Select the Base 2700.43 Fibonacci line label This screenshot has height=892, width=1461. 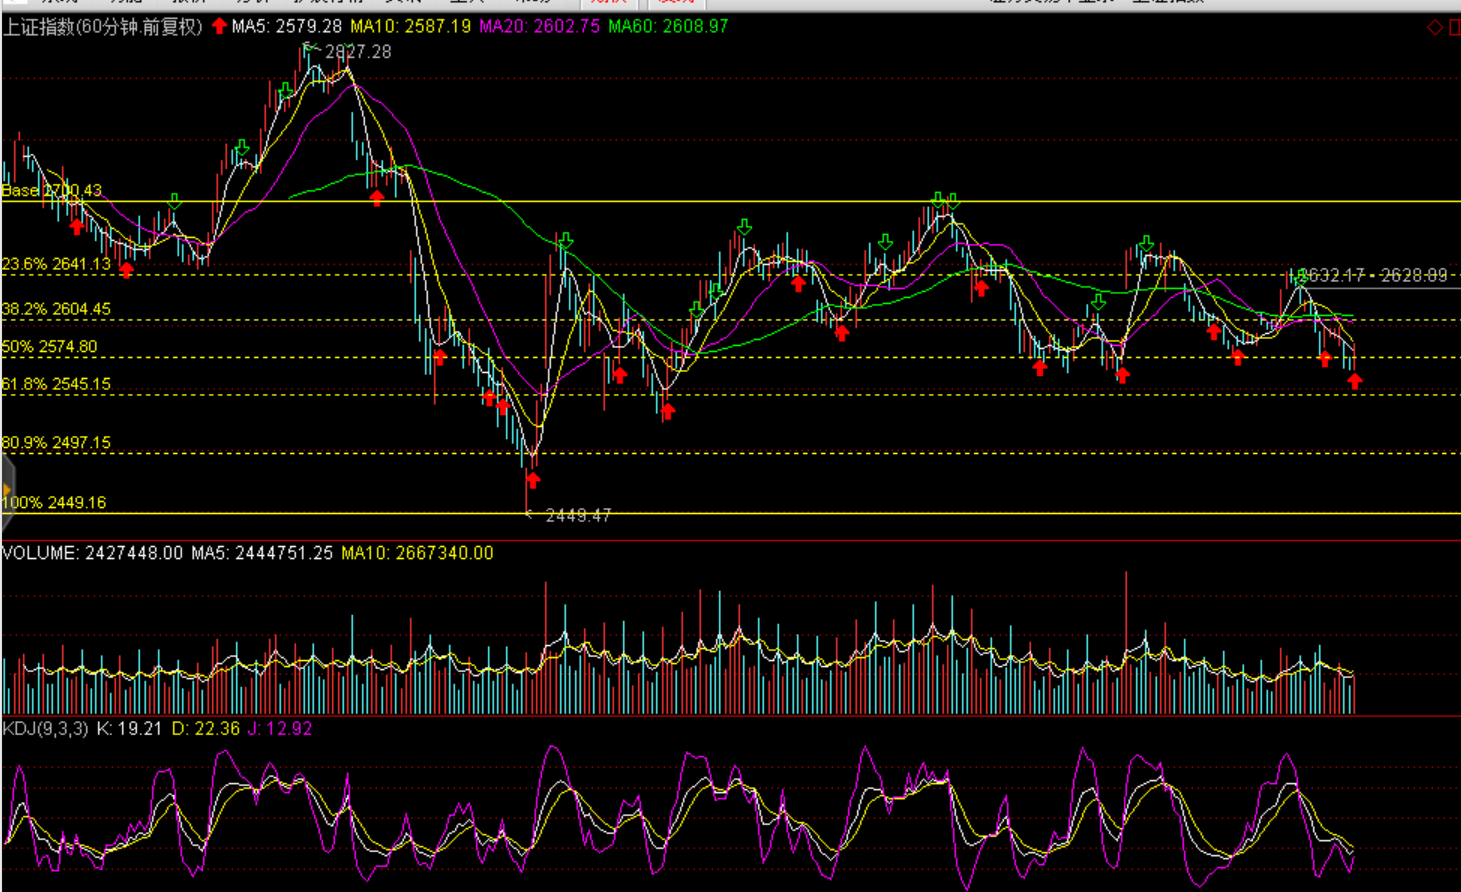click(x=52, y=190)
